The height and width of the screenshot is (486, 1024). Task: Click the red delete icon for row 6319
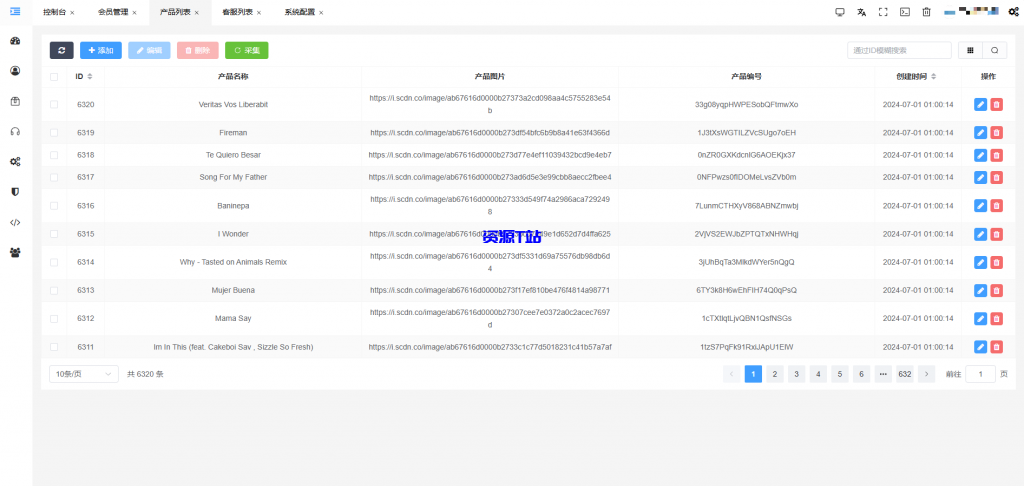click(996, 132)
